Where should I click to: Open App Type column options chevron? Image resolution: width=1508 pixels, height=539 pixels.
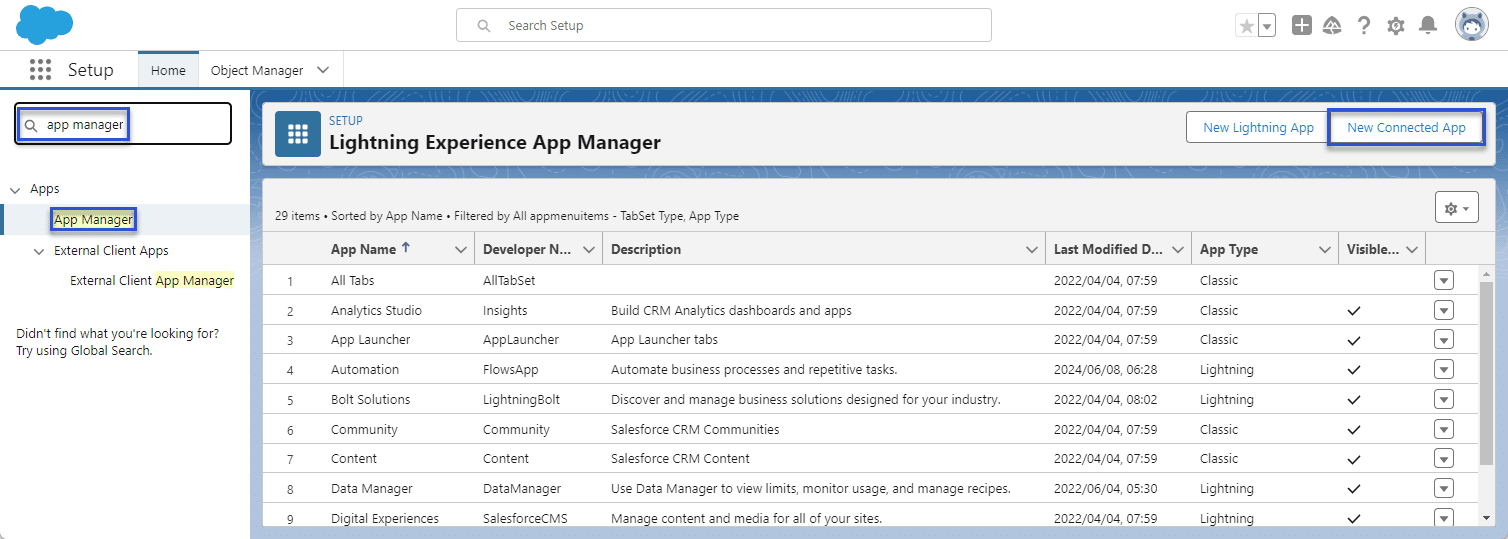(x=1325, y=249)
